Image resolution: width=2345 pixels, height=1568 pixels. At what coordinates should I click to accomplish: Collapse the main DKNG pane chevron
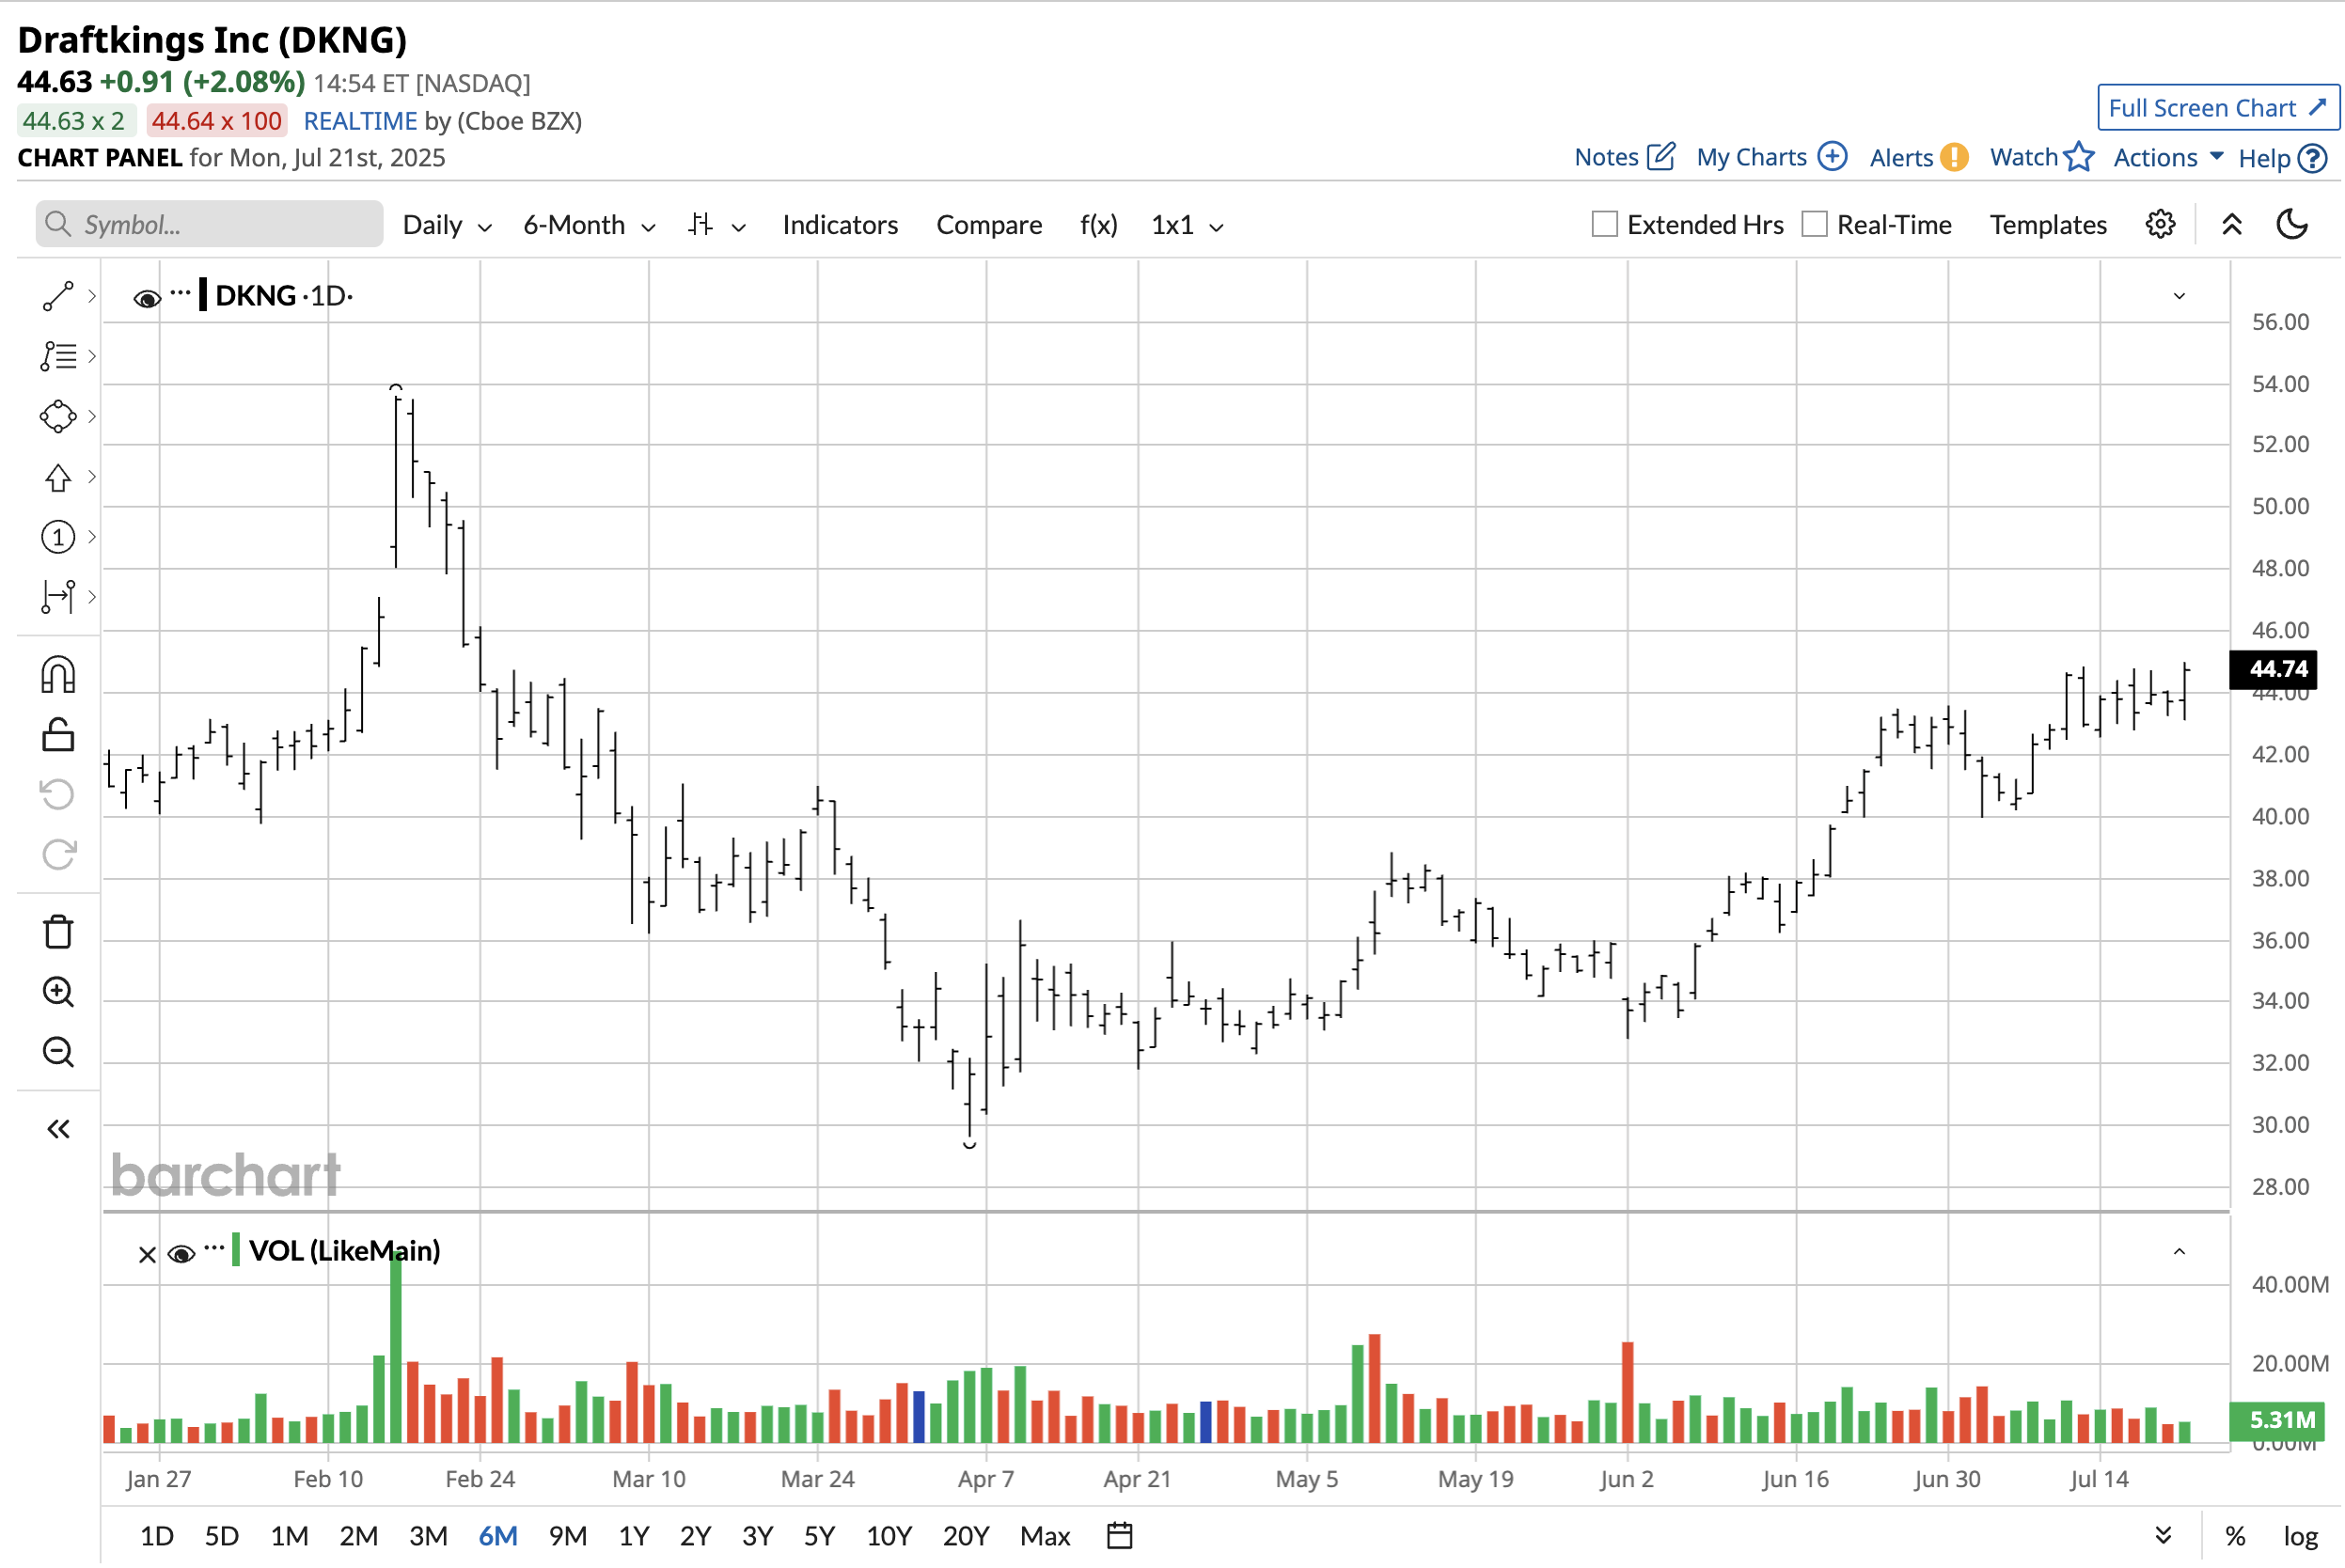point(2179,296)
